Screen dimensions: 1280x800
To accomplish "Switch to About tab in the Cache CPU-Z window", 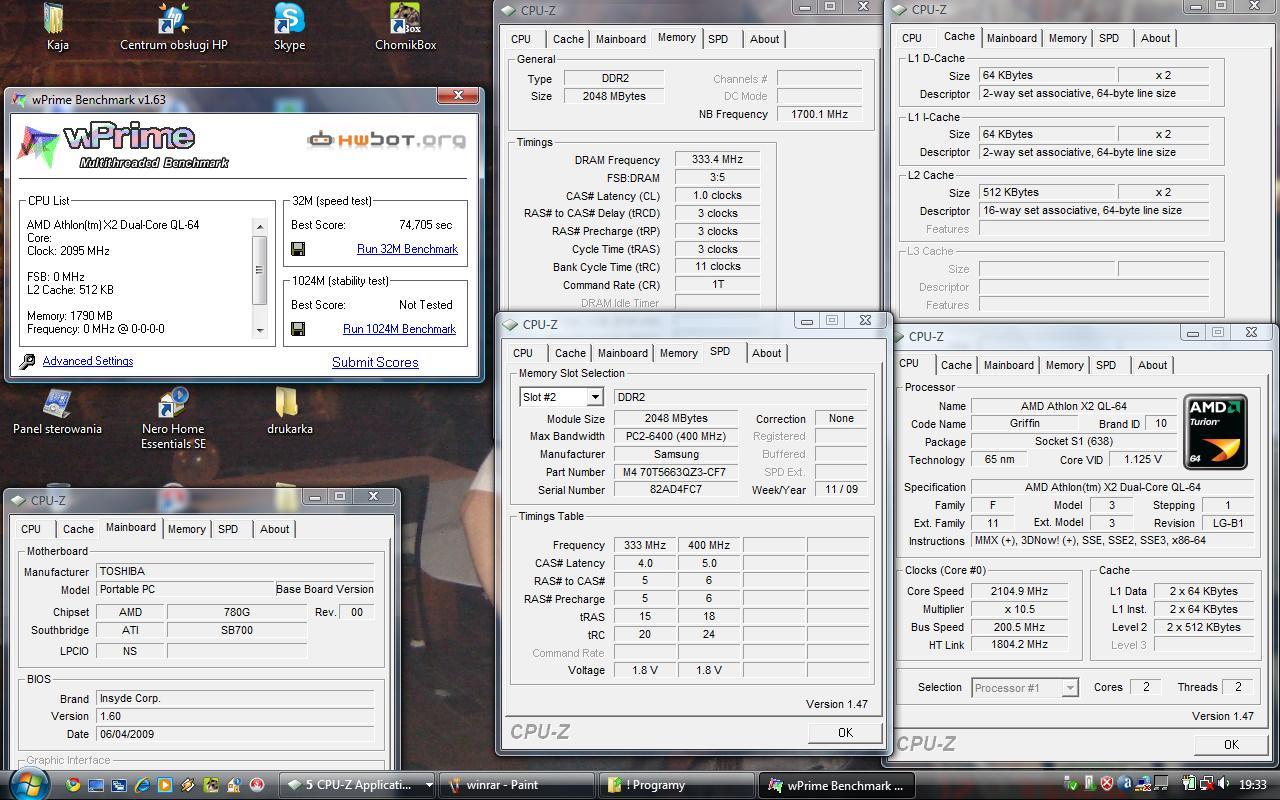I will coord(1155,38).
